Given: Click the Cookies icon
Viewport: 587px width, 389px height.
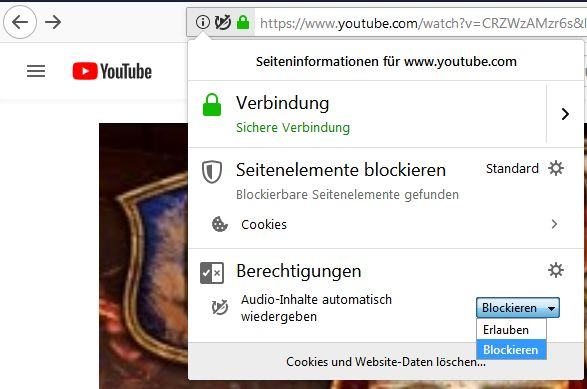Looking at the screenshot, I should 220,224.
